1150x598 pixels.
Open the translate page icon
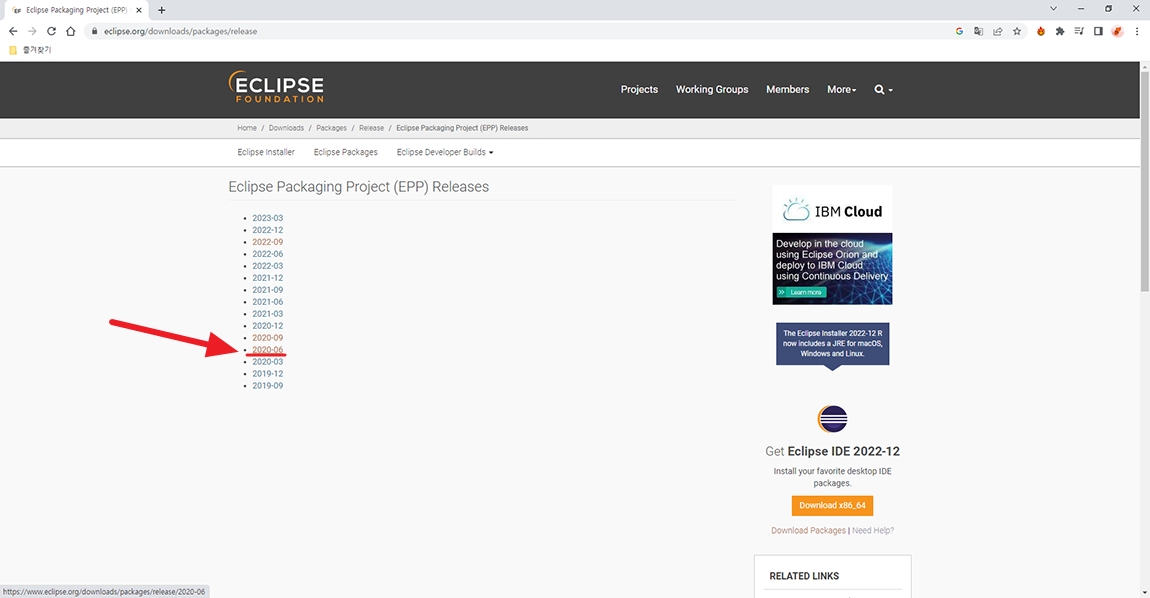[978, 32]
